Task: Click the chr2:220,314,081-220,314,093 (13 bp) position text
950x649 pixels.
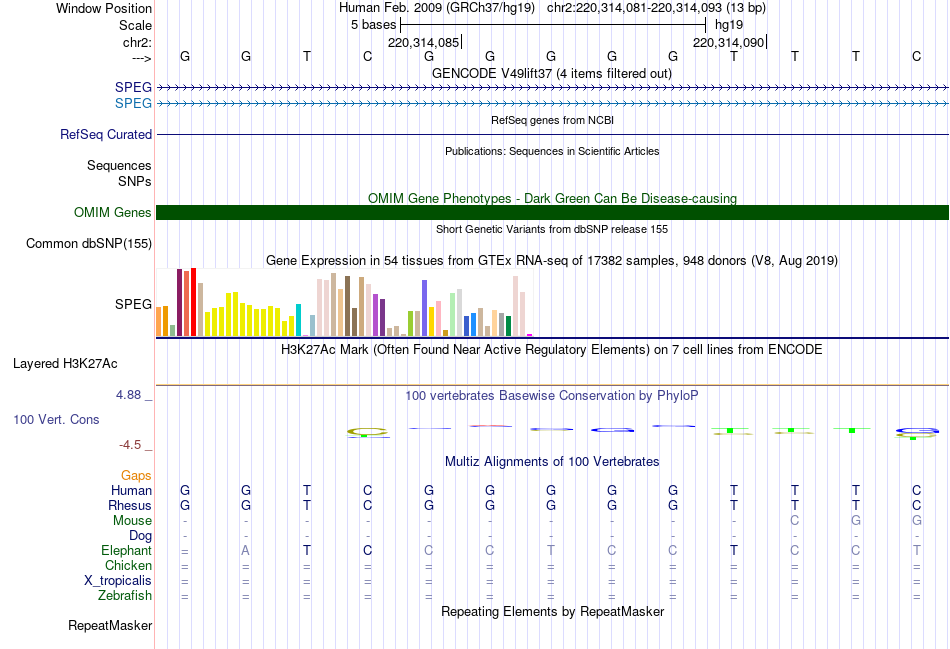Action: click(x=656, y=8)
